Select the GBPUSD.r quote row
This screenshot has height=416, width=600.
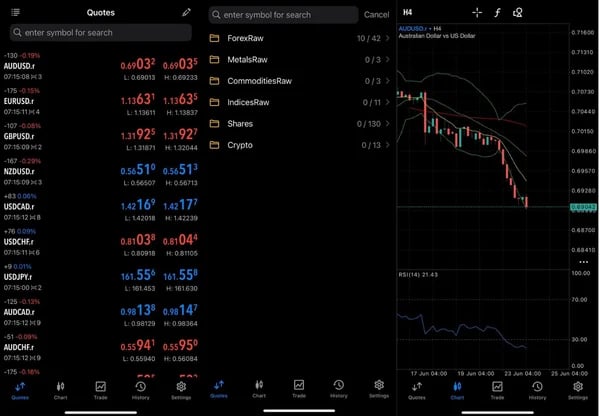pyautogui.click(x=101, y=137)
